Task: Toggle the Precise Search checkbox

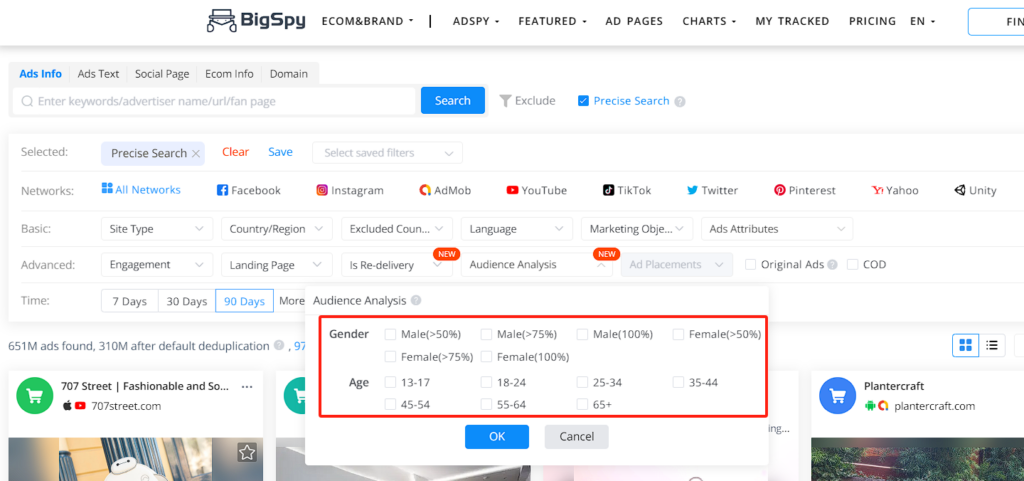Action: [583, 101]
